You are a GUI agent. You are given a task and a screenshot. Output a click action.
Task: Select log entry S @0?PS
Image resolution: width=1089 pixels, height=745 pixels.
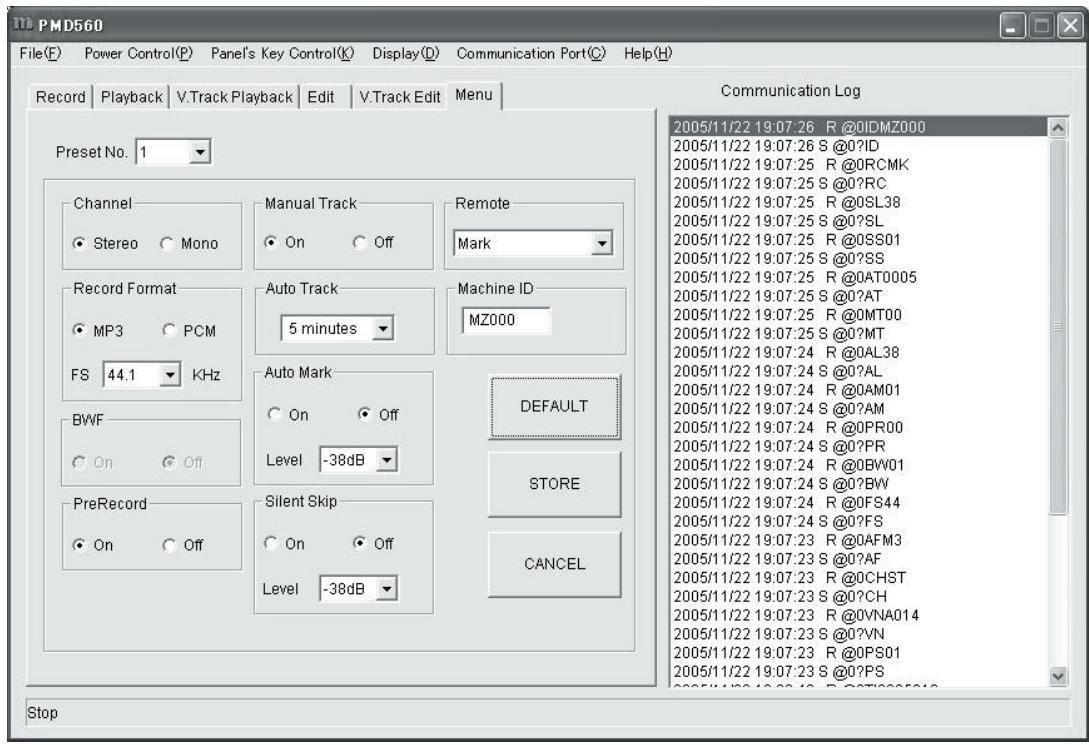859,671
